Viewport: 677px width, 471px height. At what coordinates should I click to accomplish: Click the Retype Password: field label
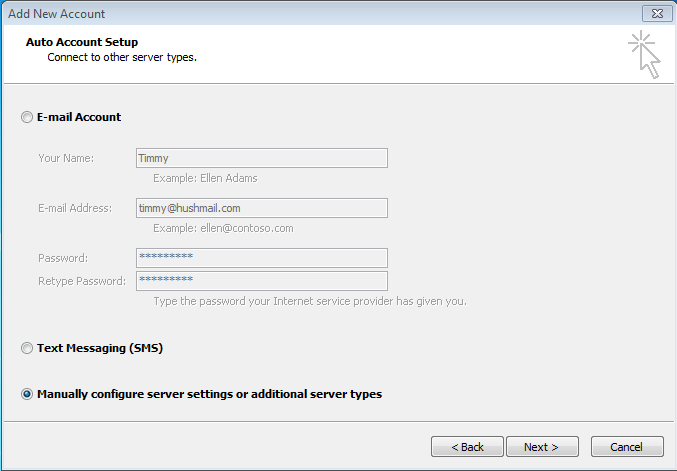pos(82,281)
